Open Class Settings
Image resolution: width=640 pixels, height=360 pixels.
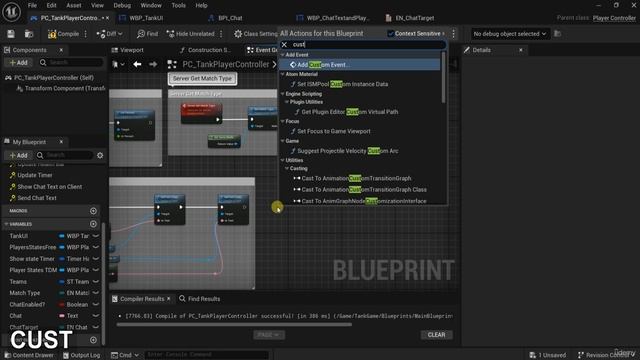[x=256, y=34]
